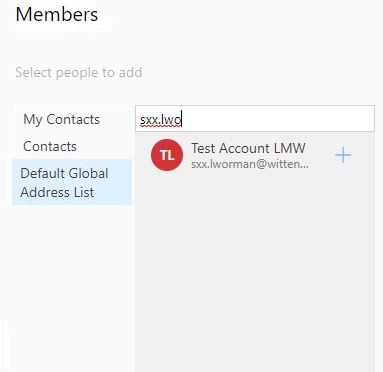Click the red TL avatar circle
The height and width of the screenshot is (372, 383).
click(x=167, y=155)
